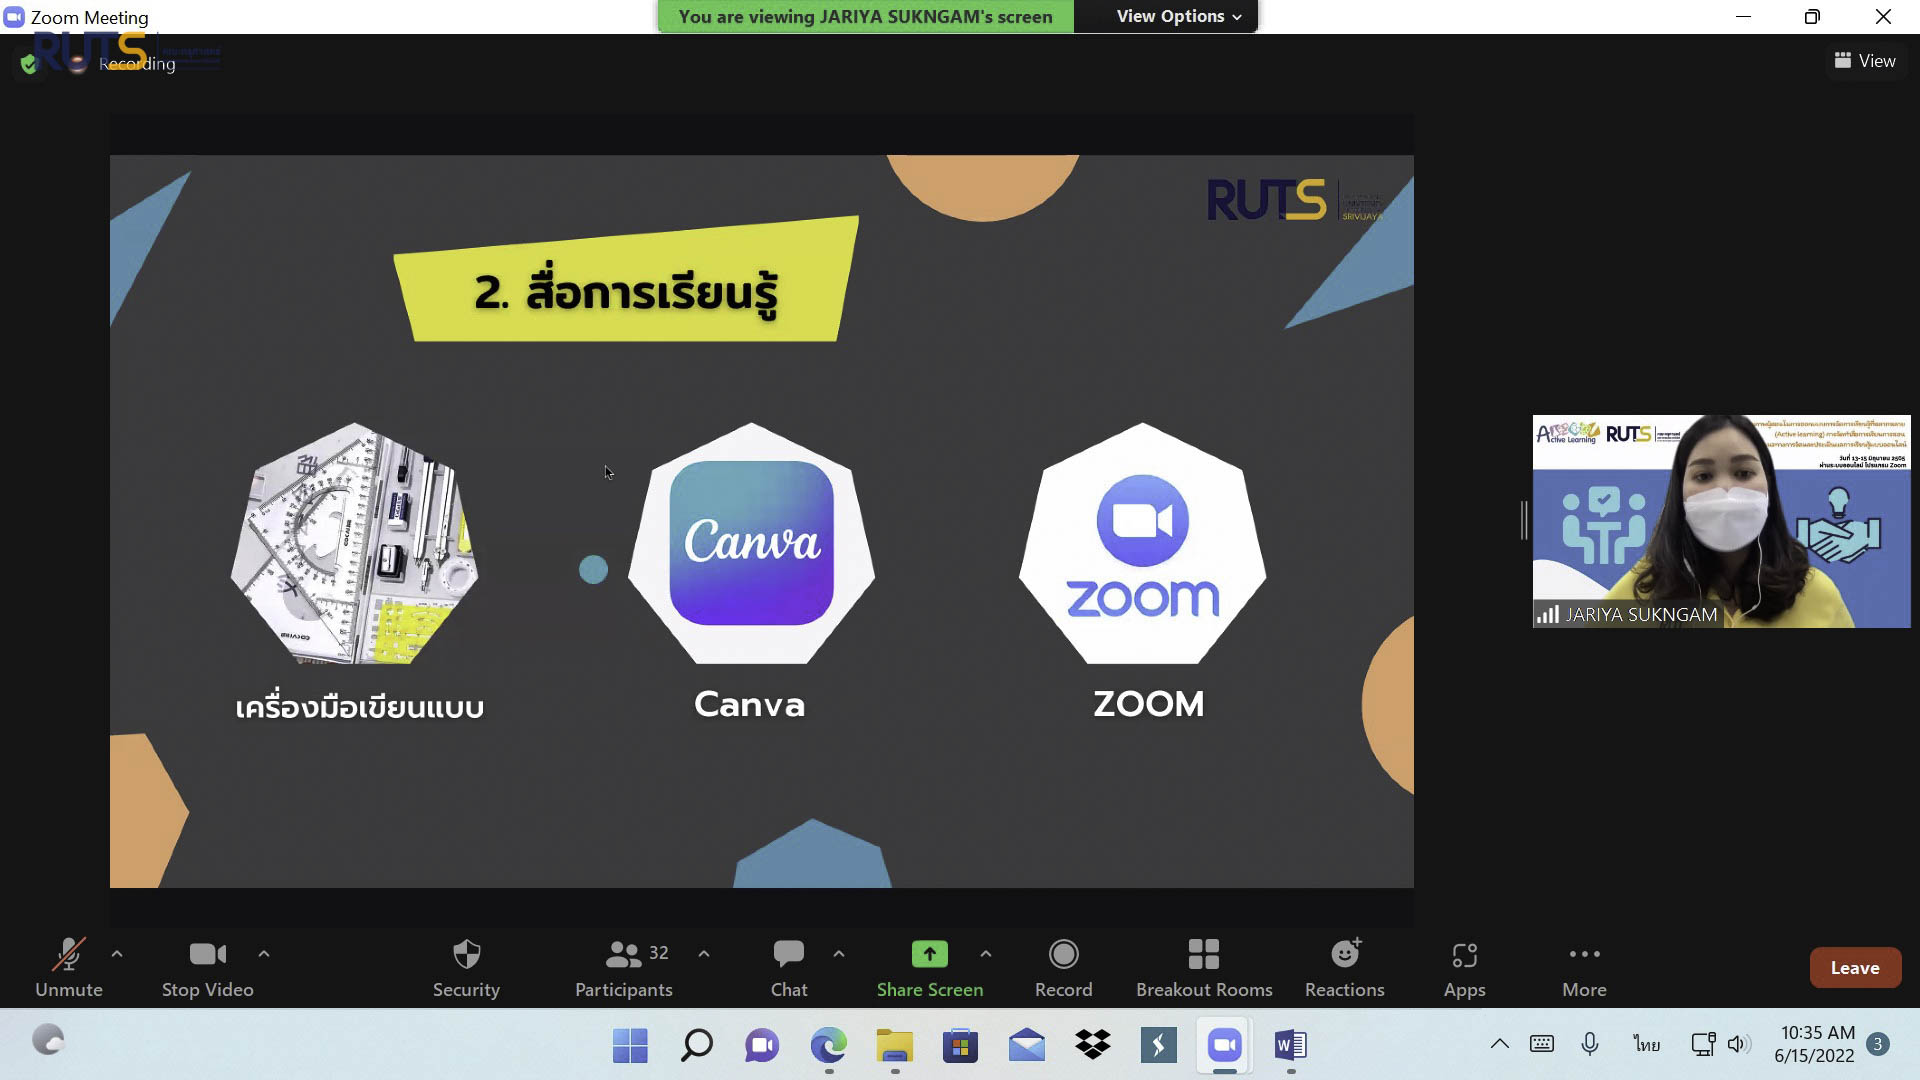Screen dimensions: 1920x1080
Task: Click the View layout button
Action: [x=1865, y=61]
